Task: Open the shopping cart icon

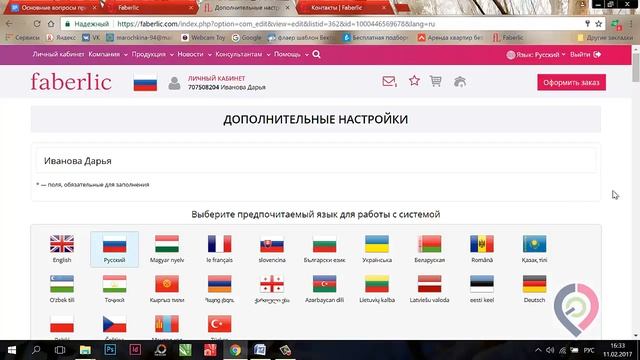Action: [436, 81]
